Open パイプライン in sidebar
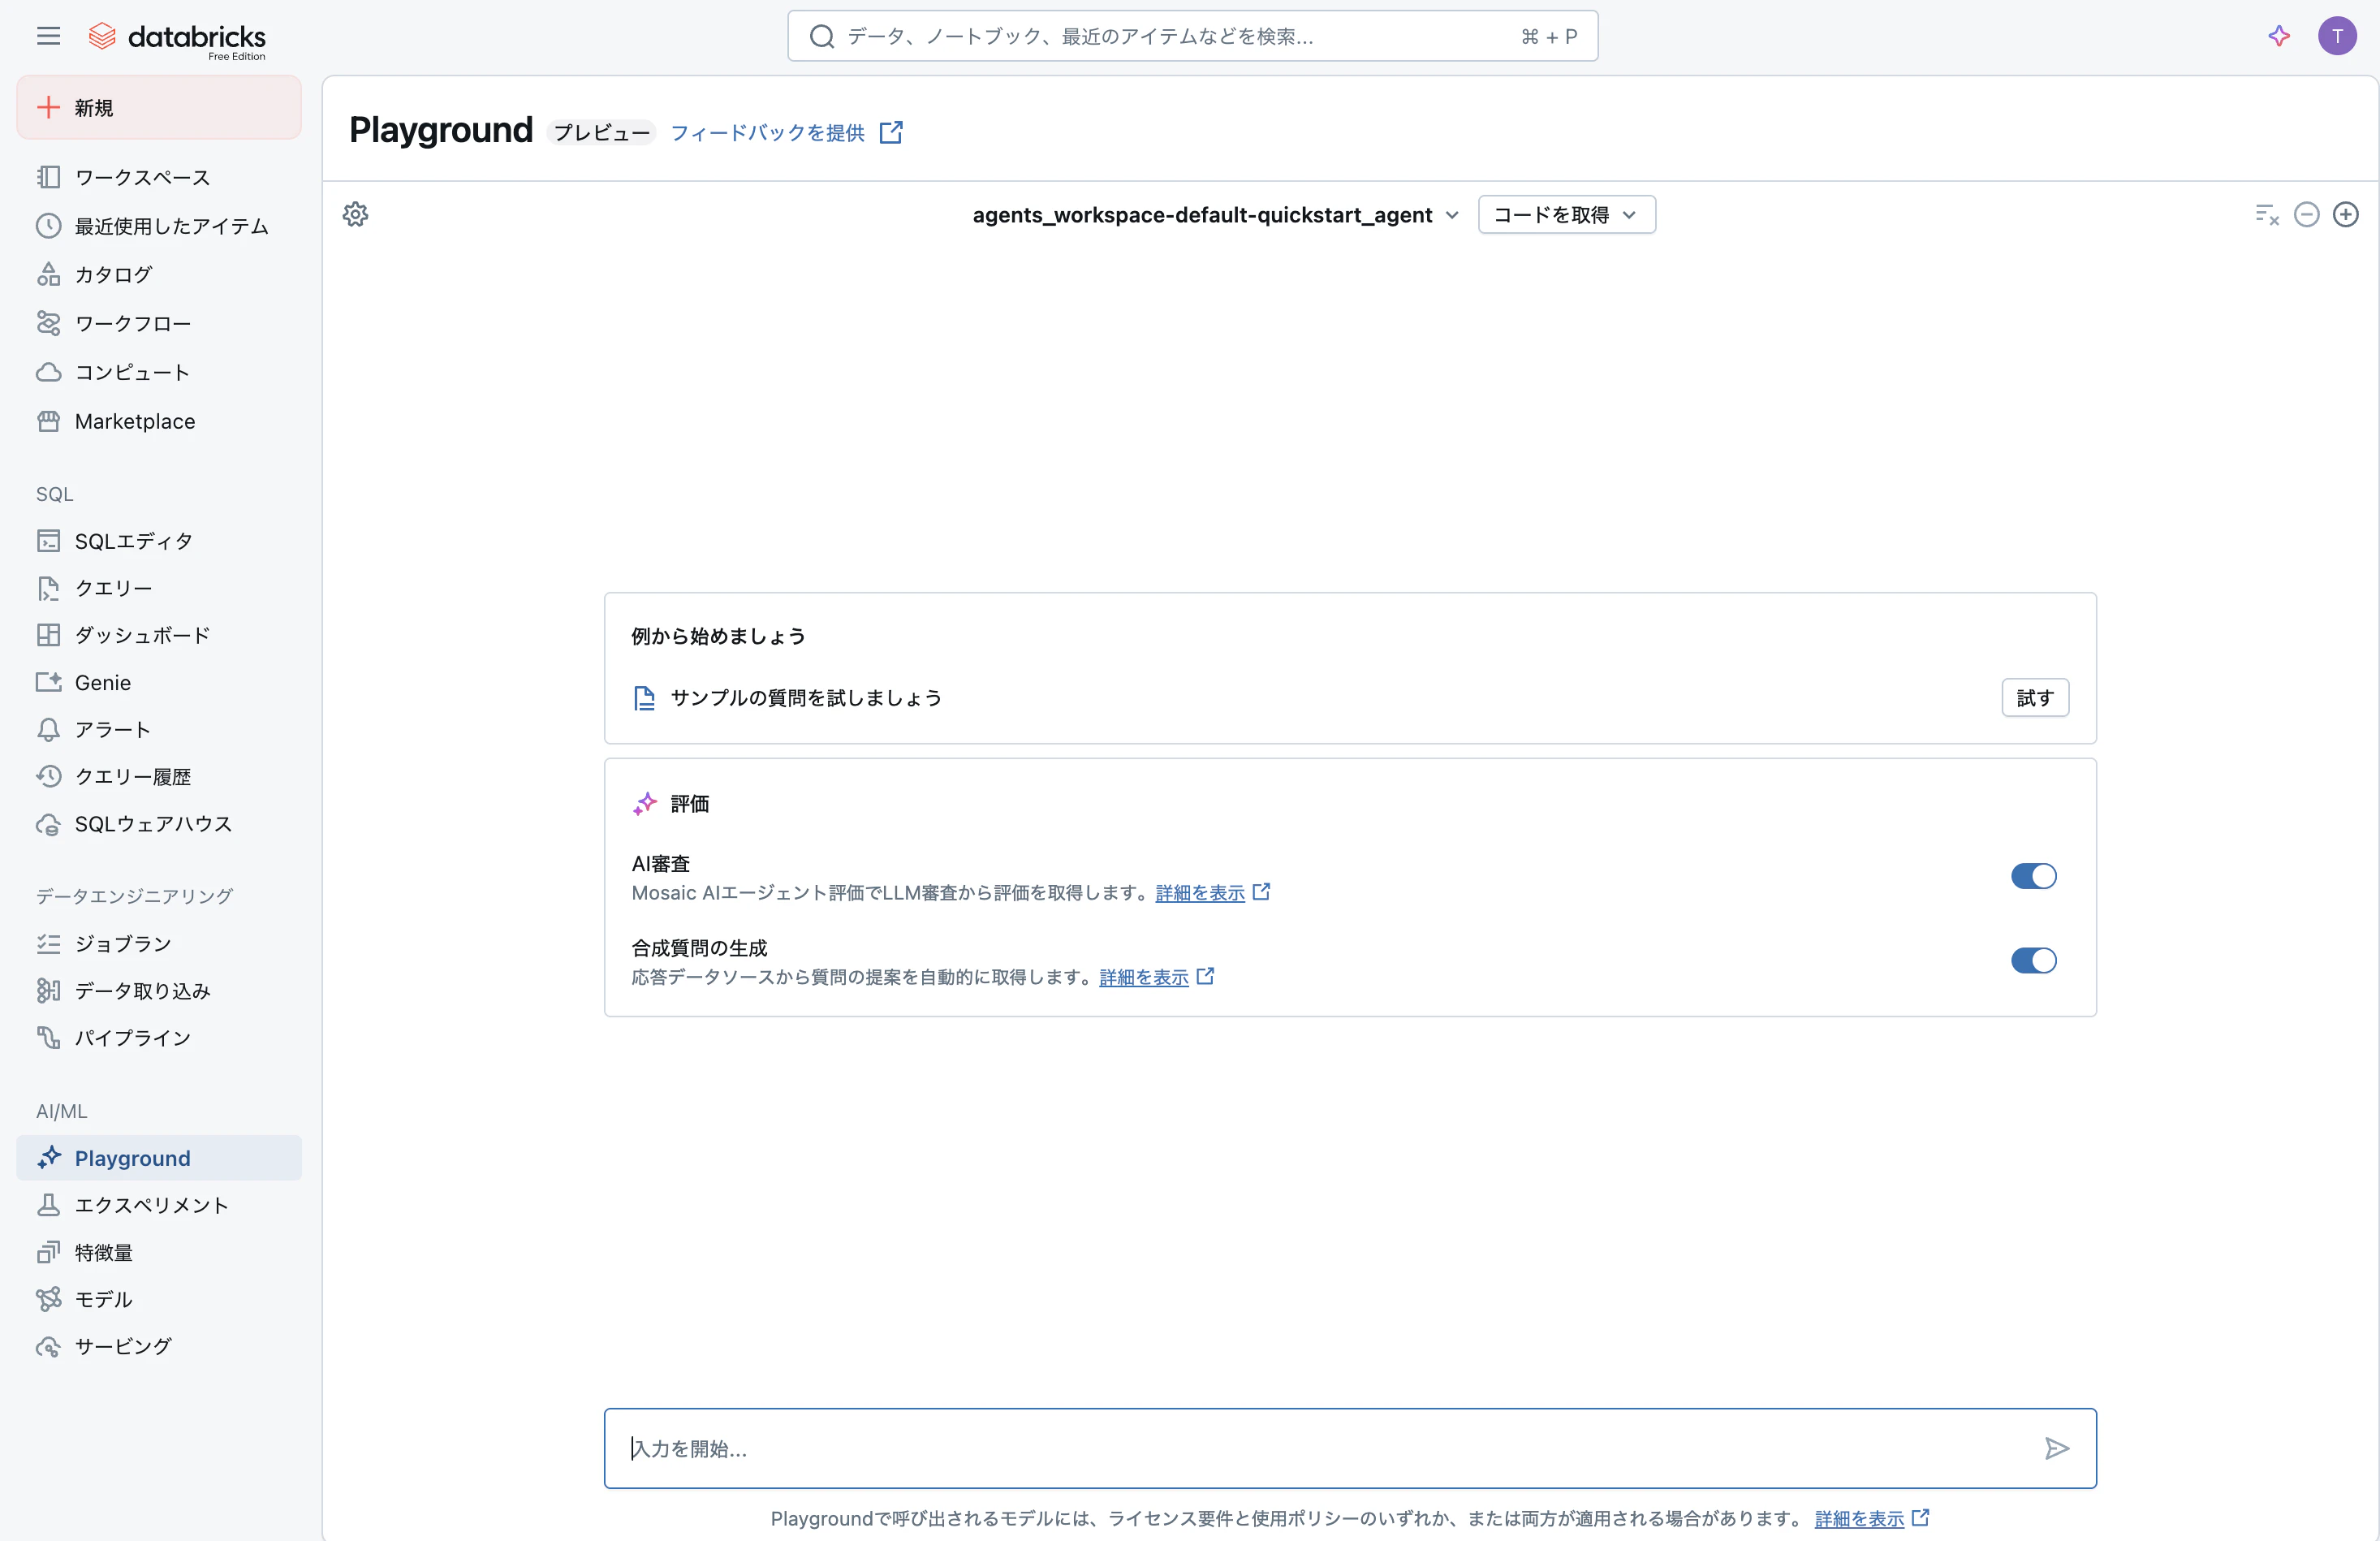Image resolution: width=2380 pixels, height=1541 pixels. (x=159, y=1038)
